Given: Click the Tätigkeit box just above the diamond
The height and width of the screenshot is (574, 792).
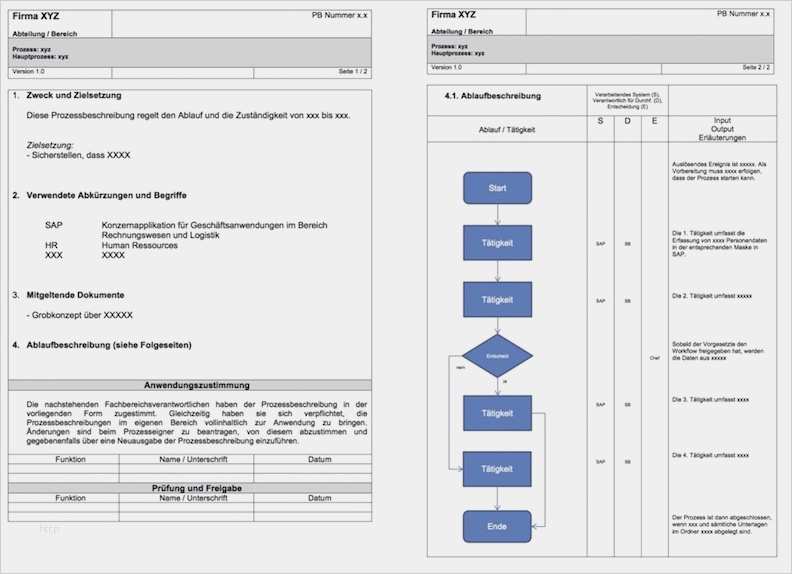Looking at the screenshot, I should coord(497,299).
